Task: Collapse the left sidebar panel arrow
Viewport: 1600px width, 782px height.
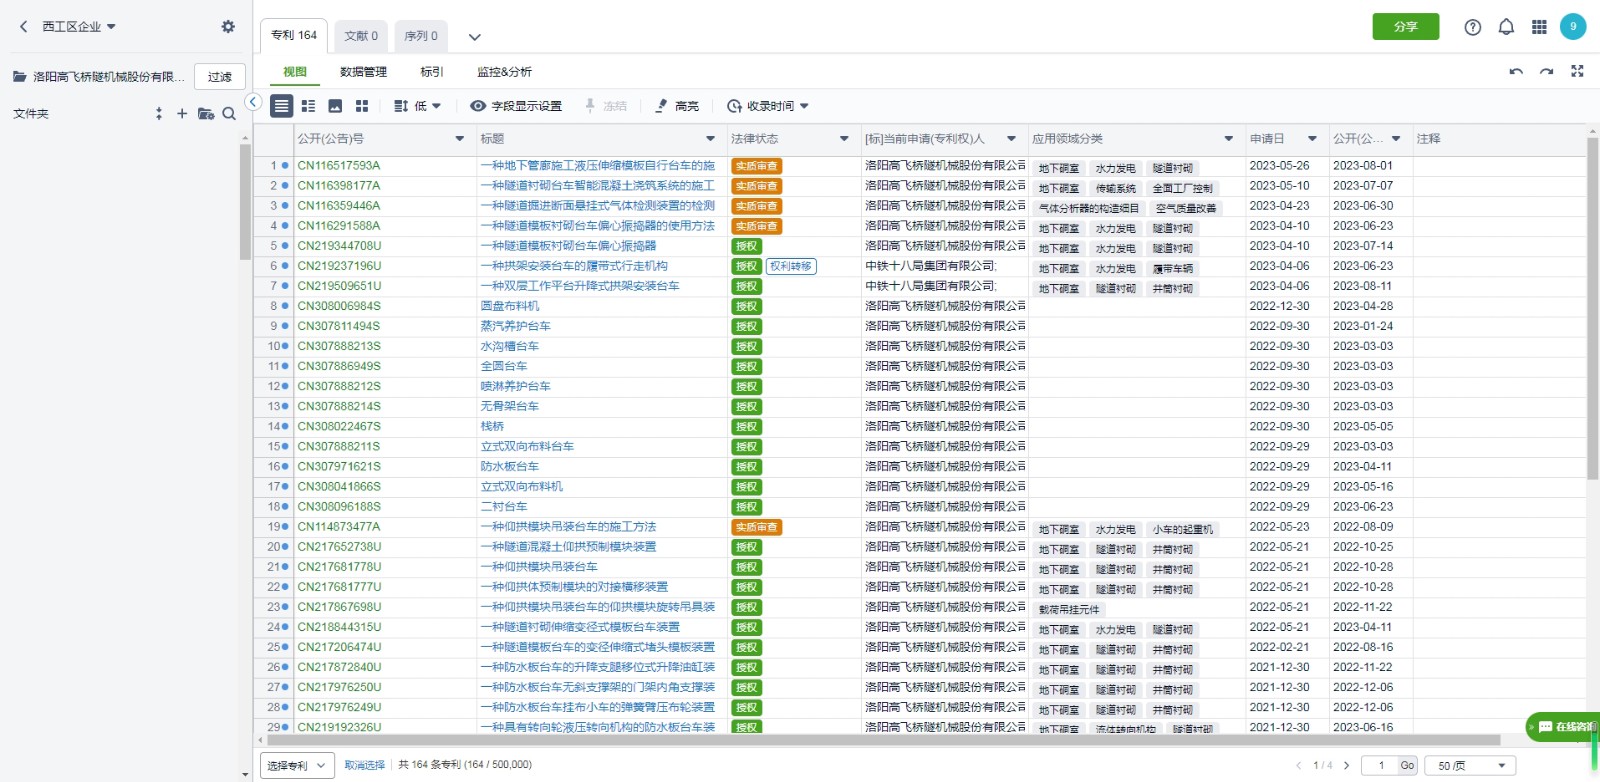Action: coord(253,102)
